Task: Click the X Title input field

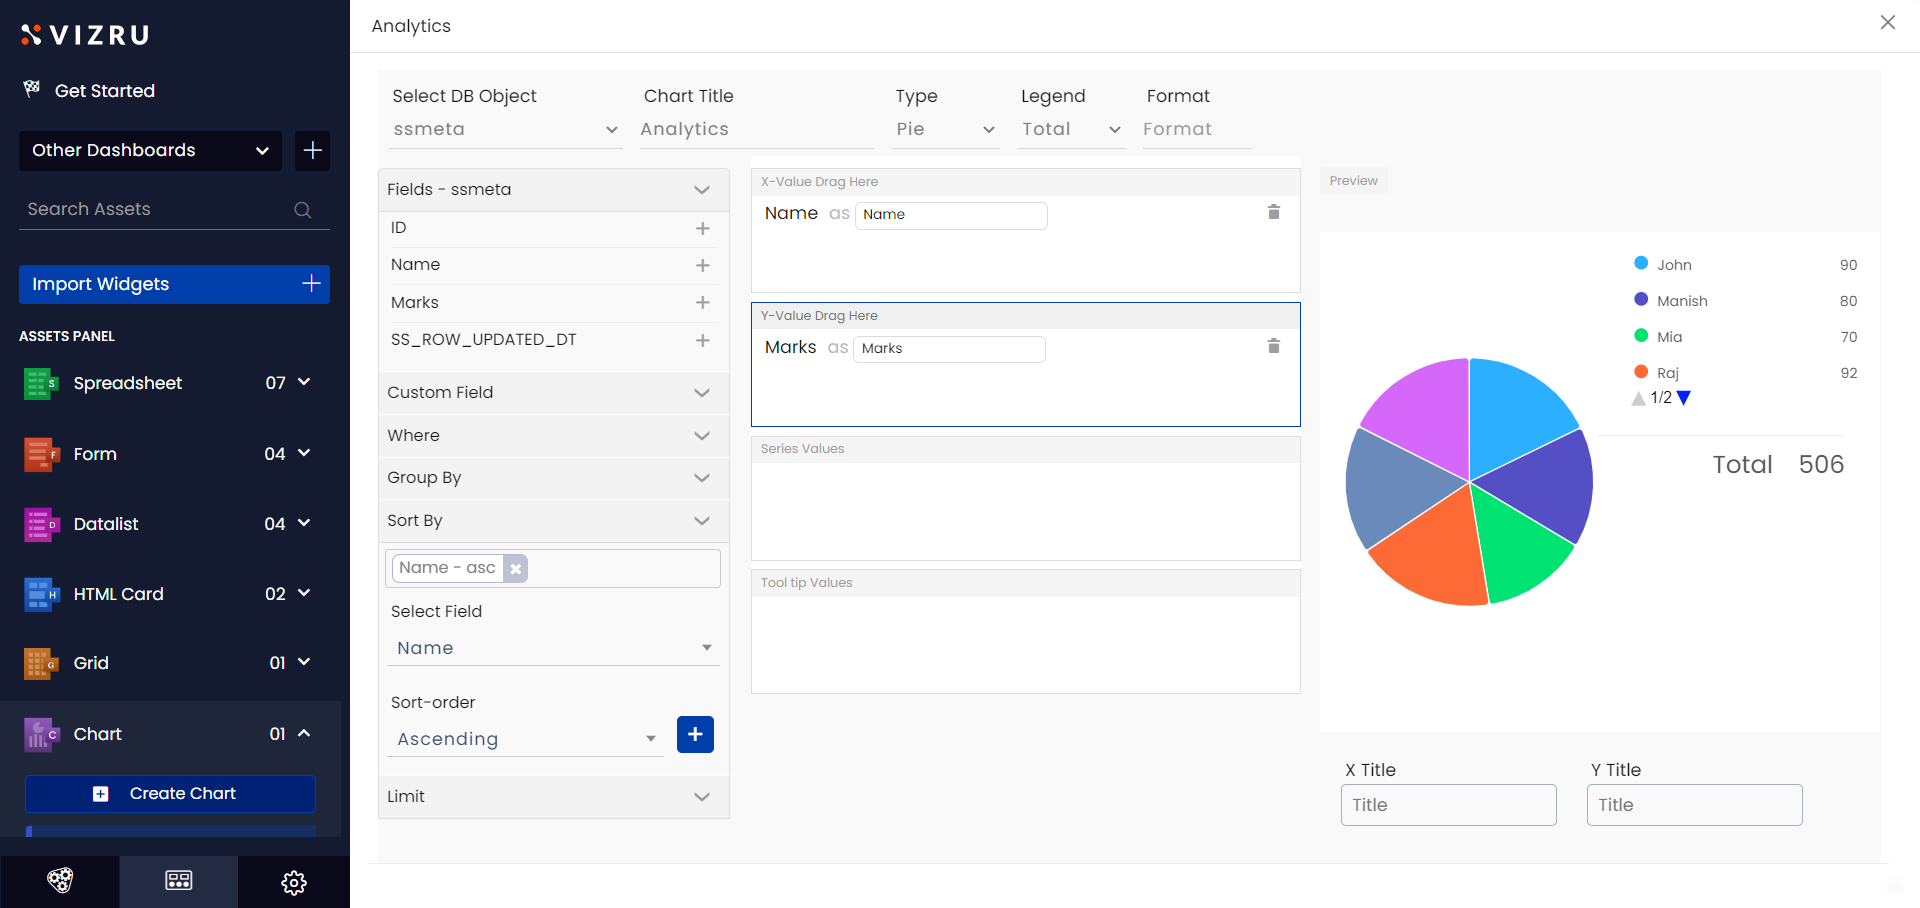Action: 1447,805
